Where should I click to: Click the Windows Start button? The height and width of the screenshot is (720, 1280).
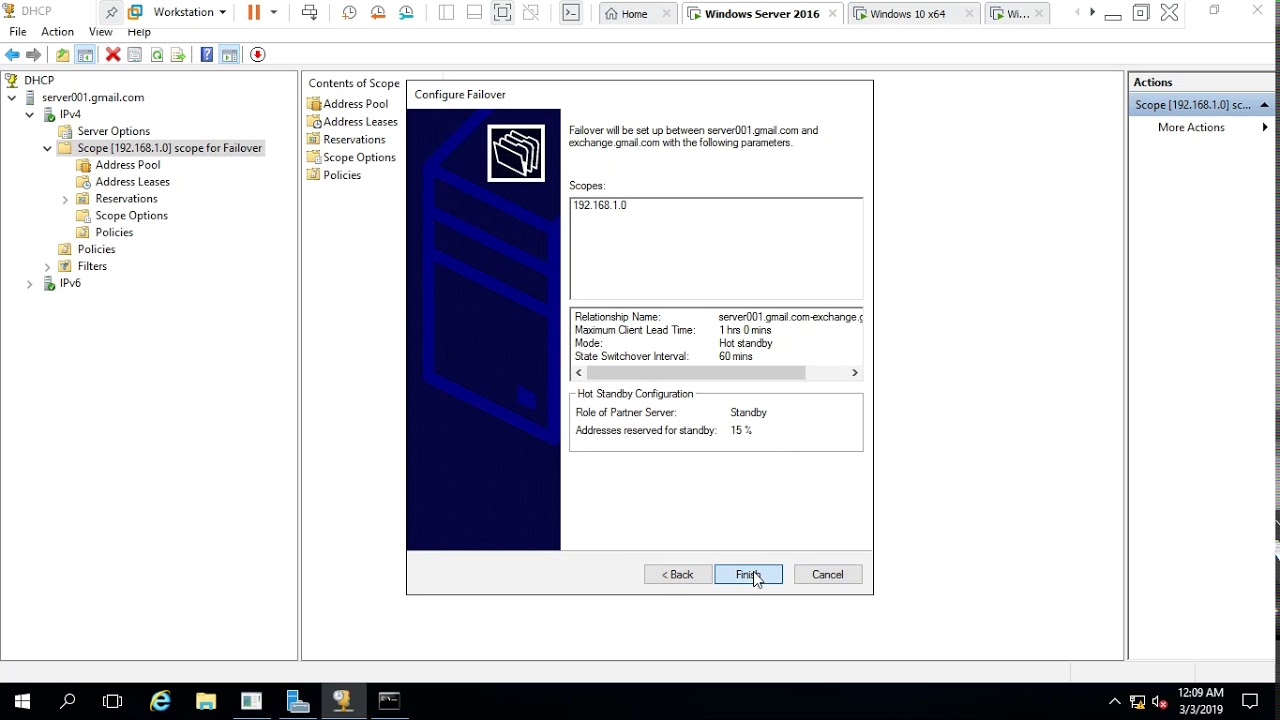click(22, 701)
